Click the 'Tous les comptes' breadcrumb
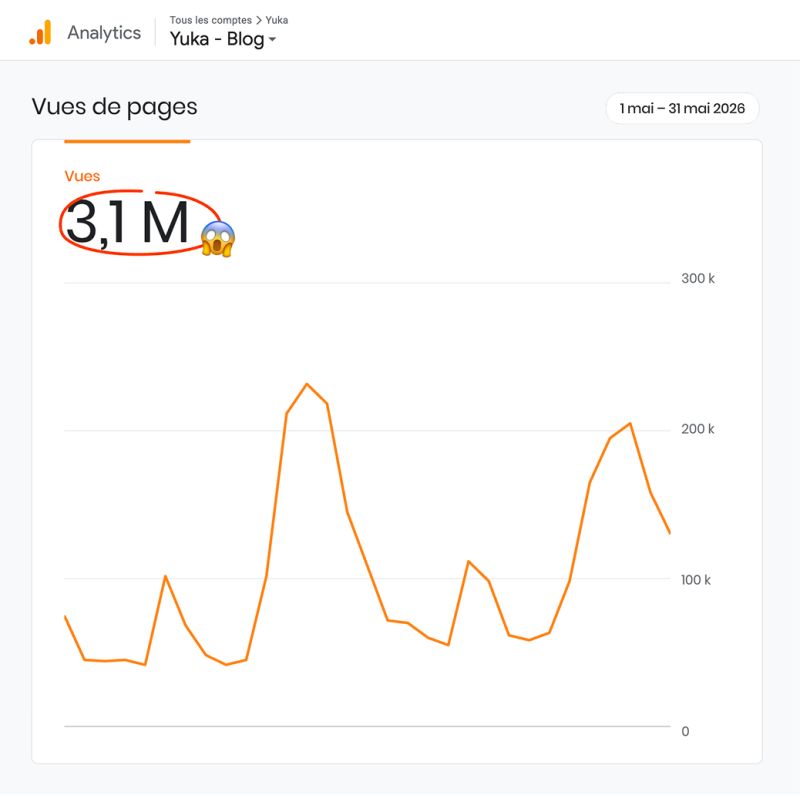The image size is (800, 795). pos(211,20)
